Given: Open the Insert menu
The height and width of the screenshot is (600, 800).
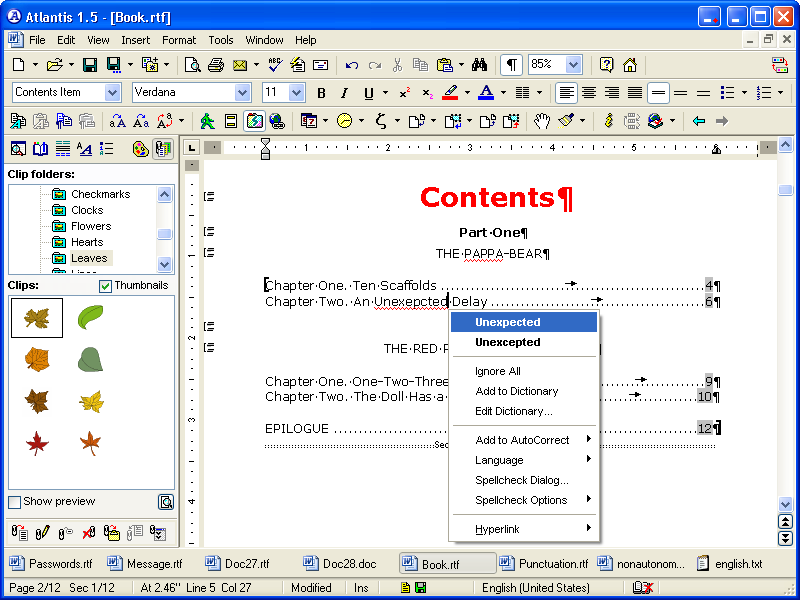Looking at the screenshot, I should pos(135,40).
